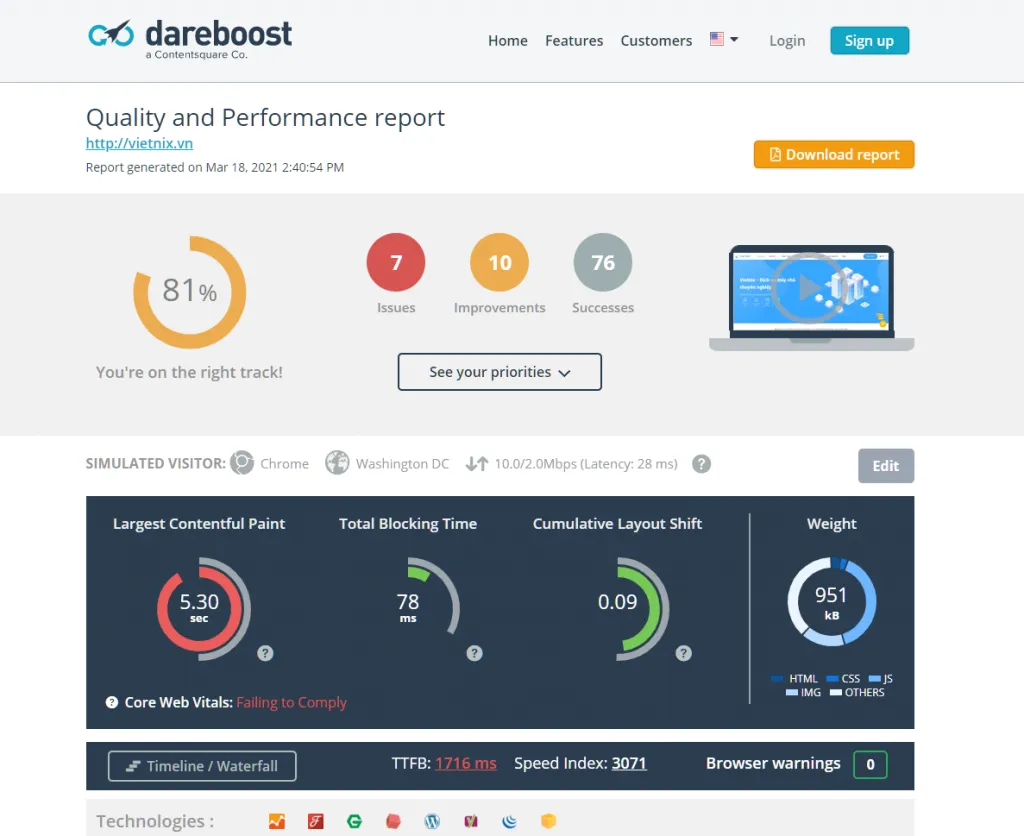Click the Yoast SEO technology icon
The width and height of the screenshot is (1024, 836).
tap(470, 820)
